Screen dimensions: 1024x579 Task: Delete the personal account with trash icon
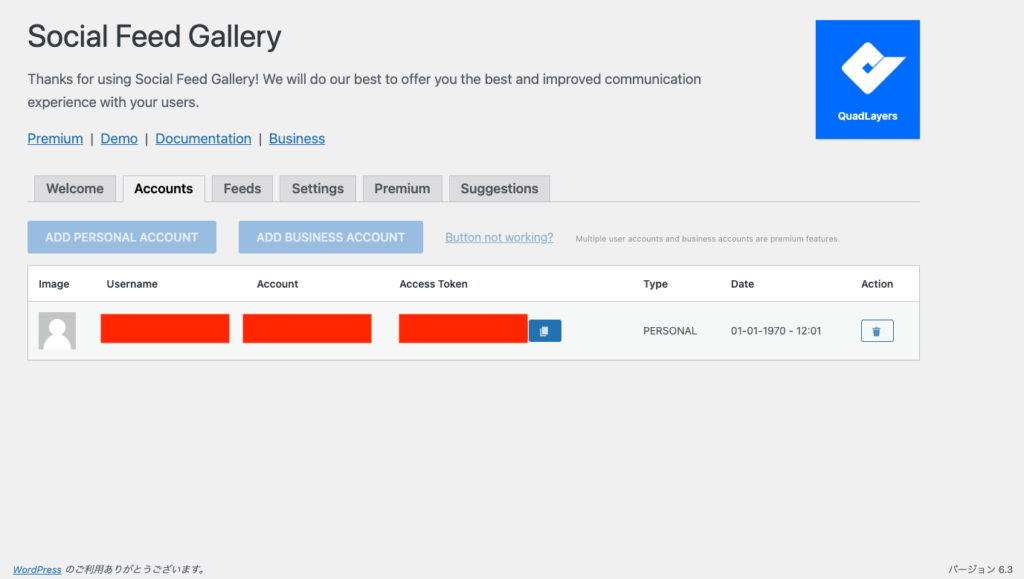tap(876, 331)
